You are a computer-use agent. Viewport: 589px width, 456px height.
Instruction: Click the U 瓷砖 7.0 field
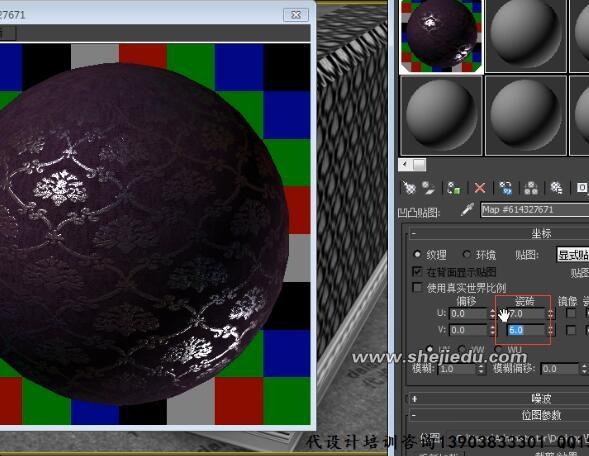[x=526, y=314]
